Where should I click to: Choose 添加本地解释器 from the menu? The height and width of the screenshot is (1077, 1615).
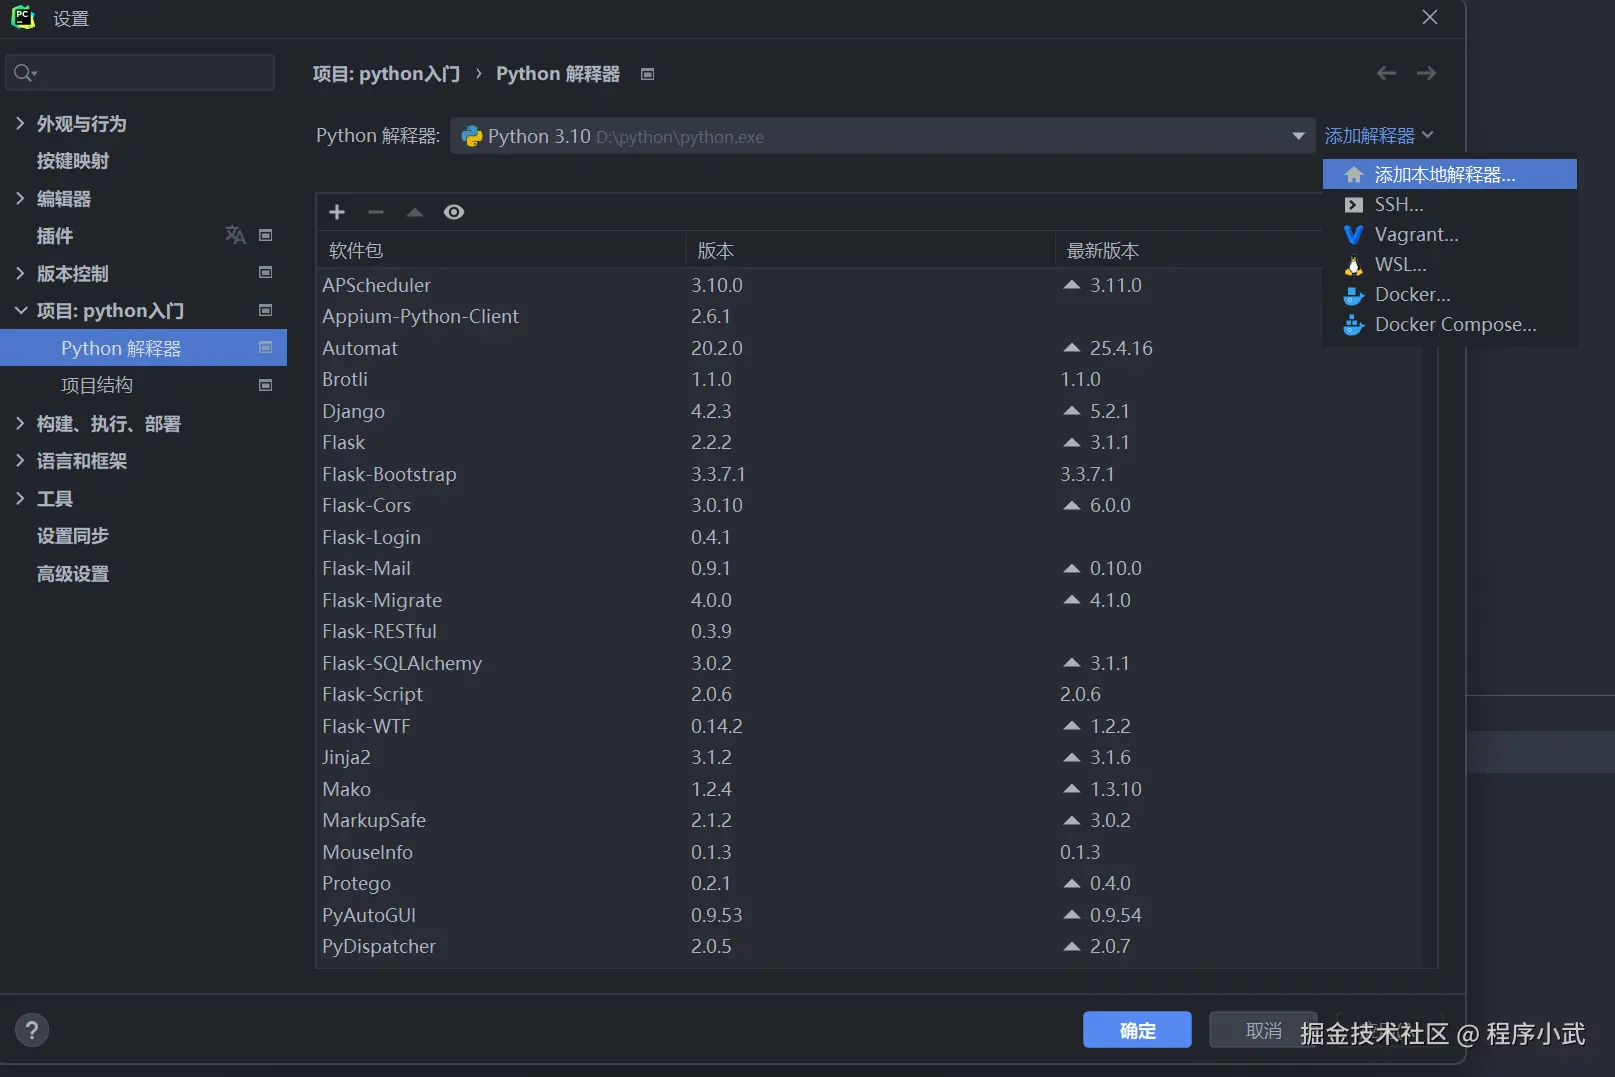point(1449,174)
